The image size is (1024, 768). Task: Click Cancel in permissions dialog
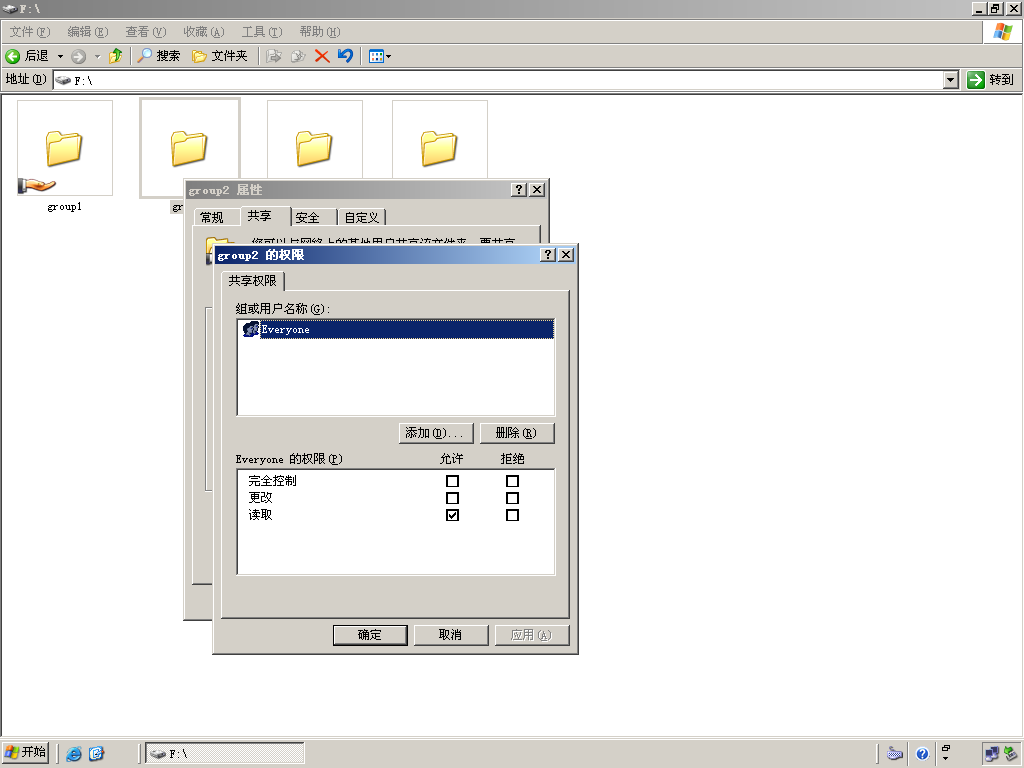[x=451, y=635]
